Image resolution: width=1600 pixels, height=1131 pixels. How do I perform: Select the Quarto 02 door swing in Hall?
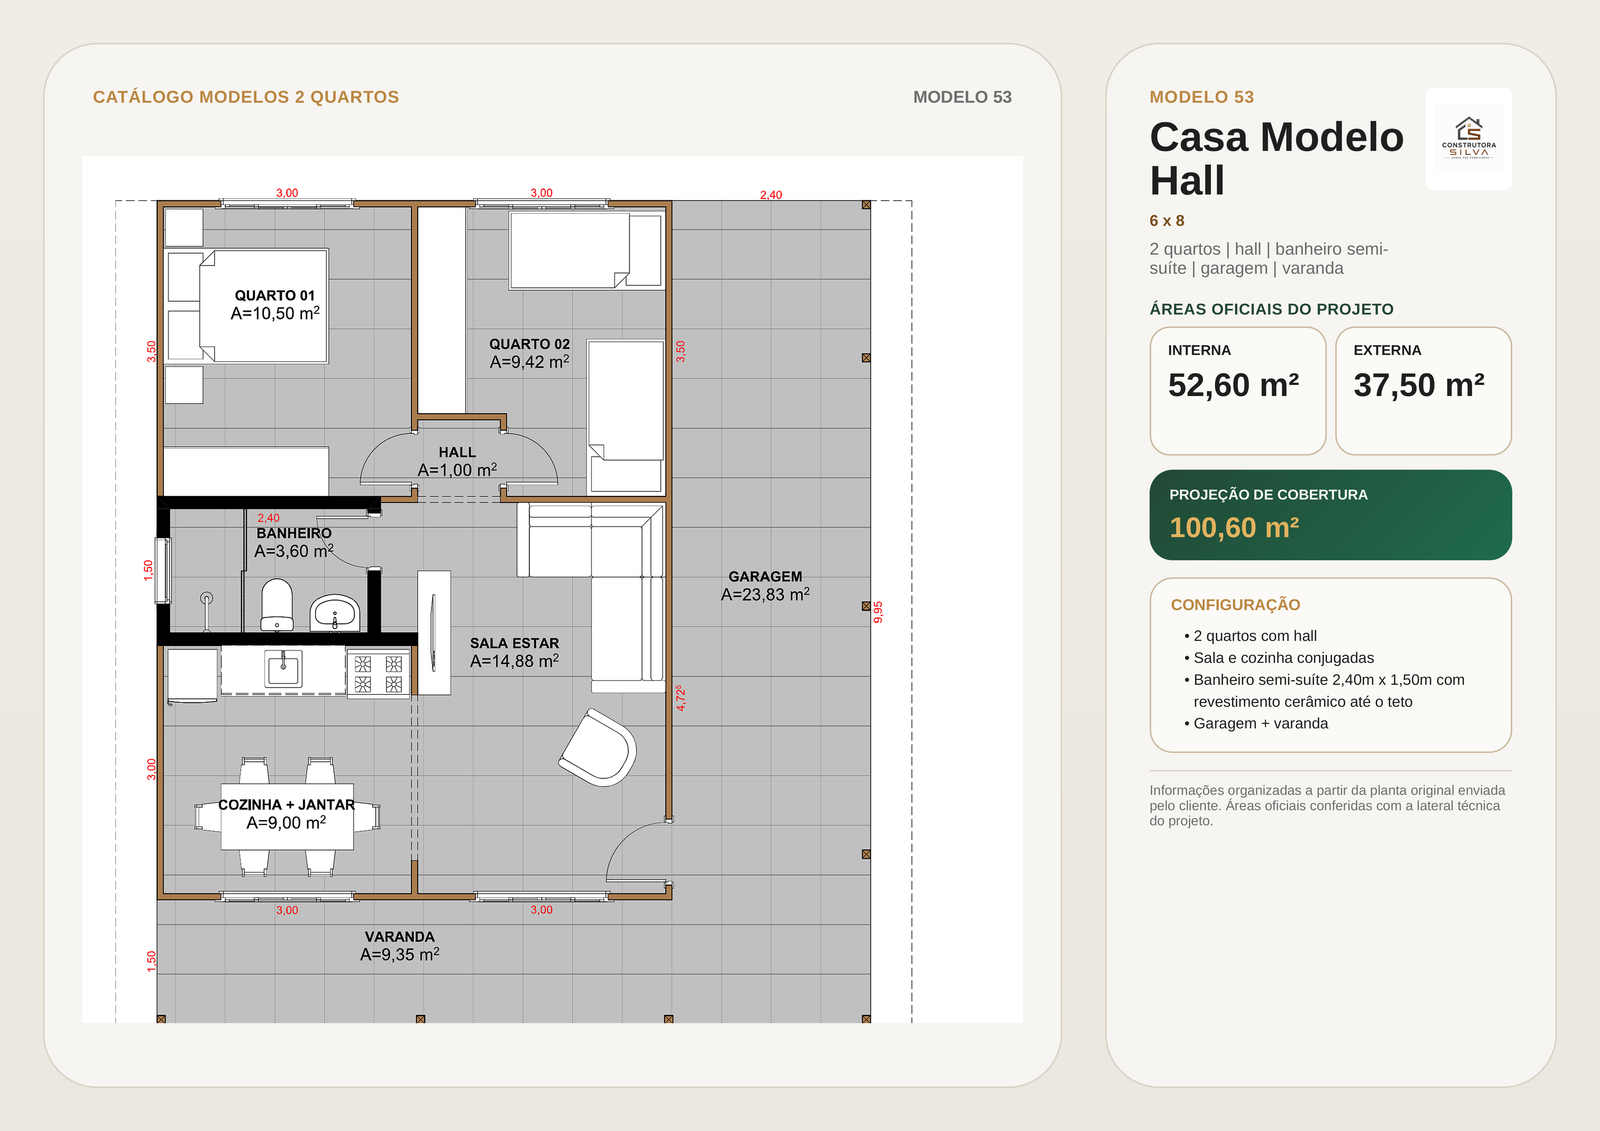[529, 459]
